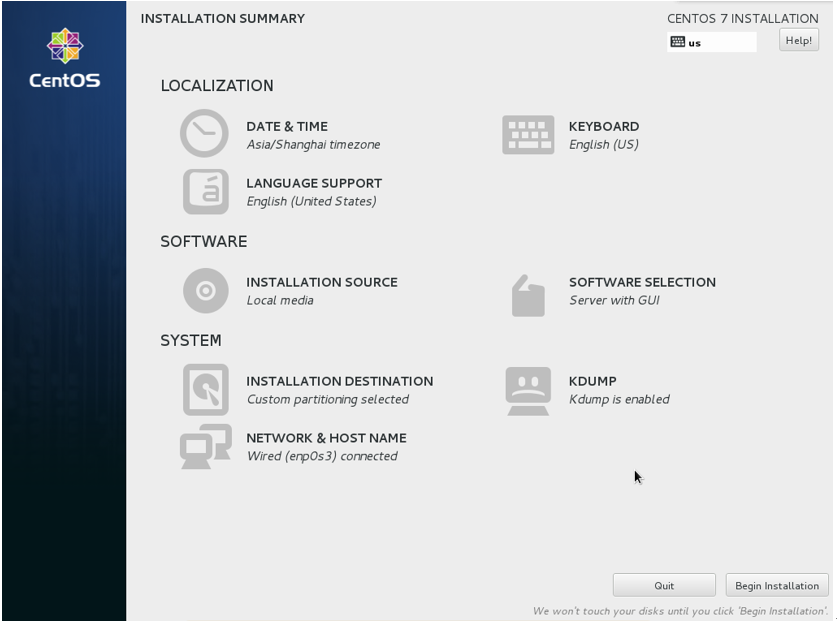Image resolution: width=837 pixels, height=624 pixels.
Task: Open the Language Support icon
Action: pos(206,192)
